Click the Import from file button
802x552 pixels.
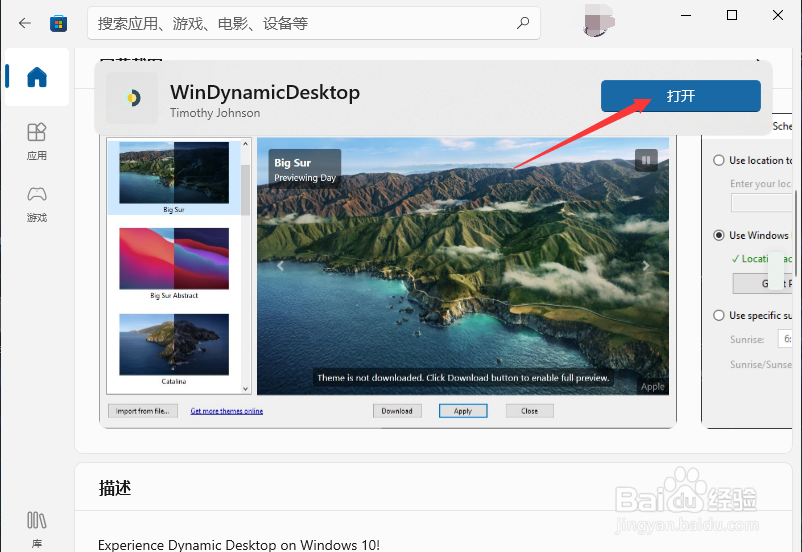click(143, 411)
